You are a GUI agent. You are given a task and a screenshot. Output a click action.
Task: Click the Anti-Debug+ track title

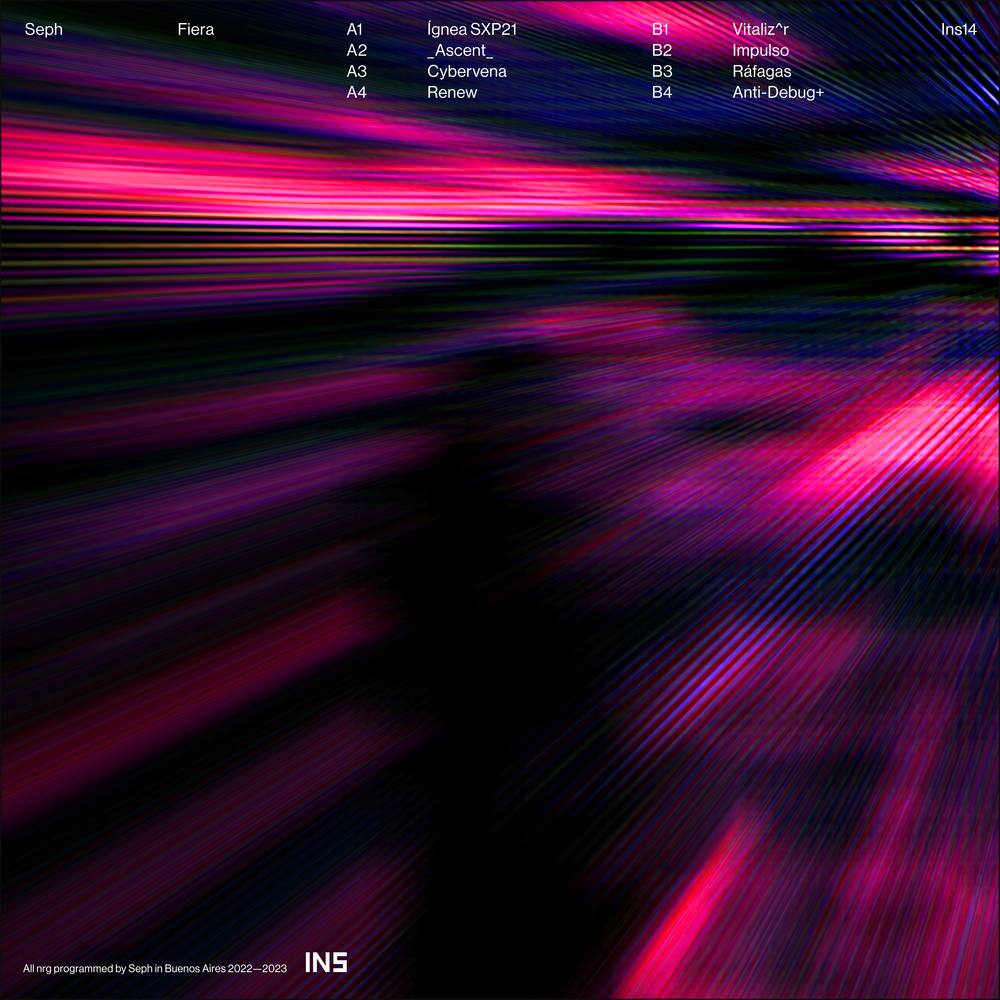point(778,93)
